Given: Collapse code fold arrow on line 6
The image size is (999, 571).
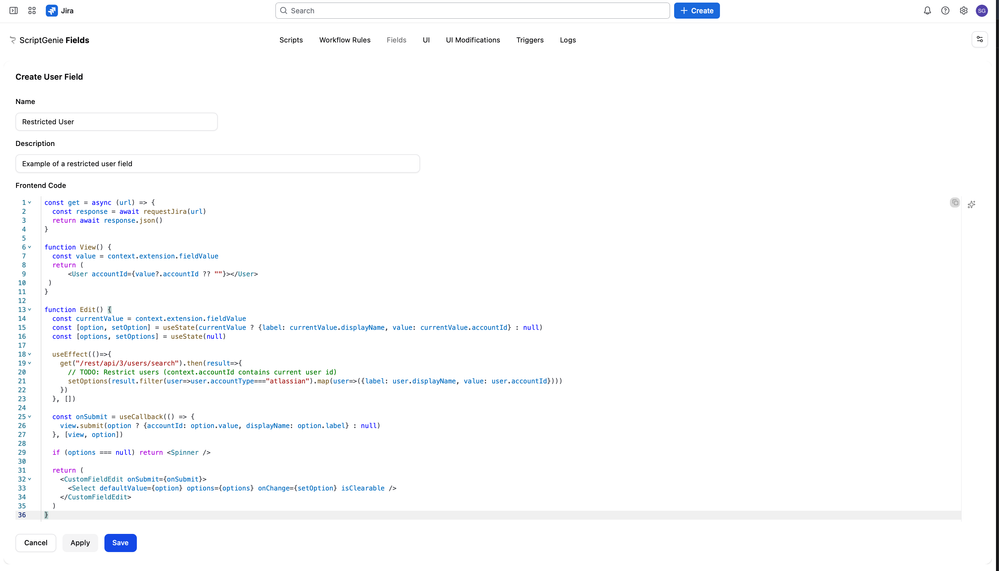Looking at the screenshot, I should (x=30, y=247).
